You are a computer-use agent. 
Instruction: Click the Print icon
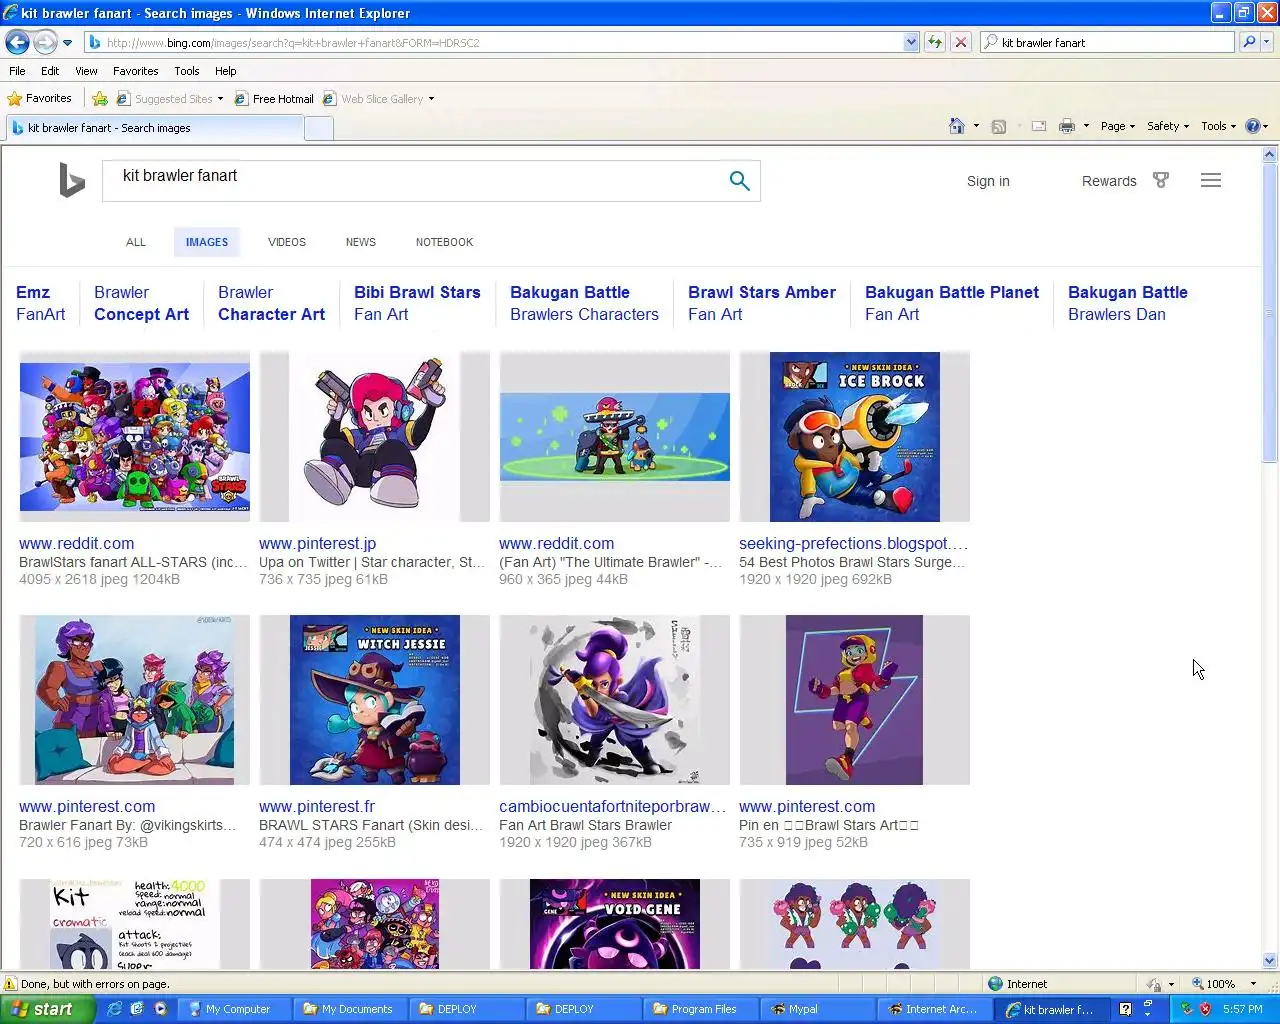coord(1067,126)
